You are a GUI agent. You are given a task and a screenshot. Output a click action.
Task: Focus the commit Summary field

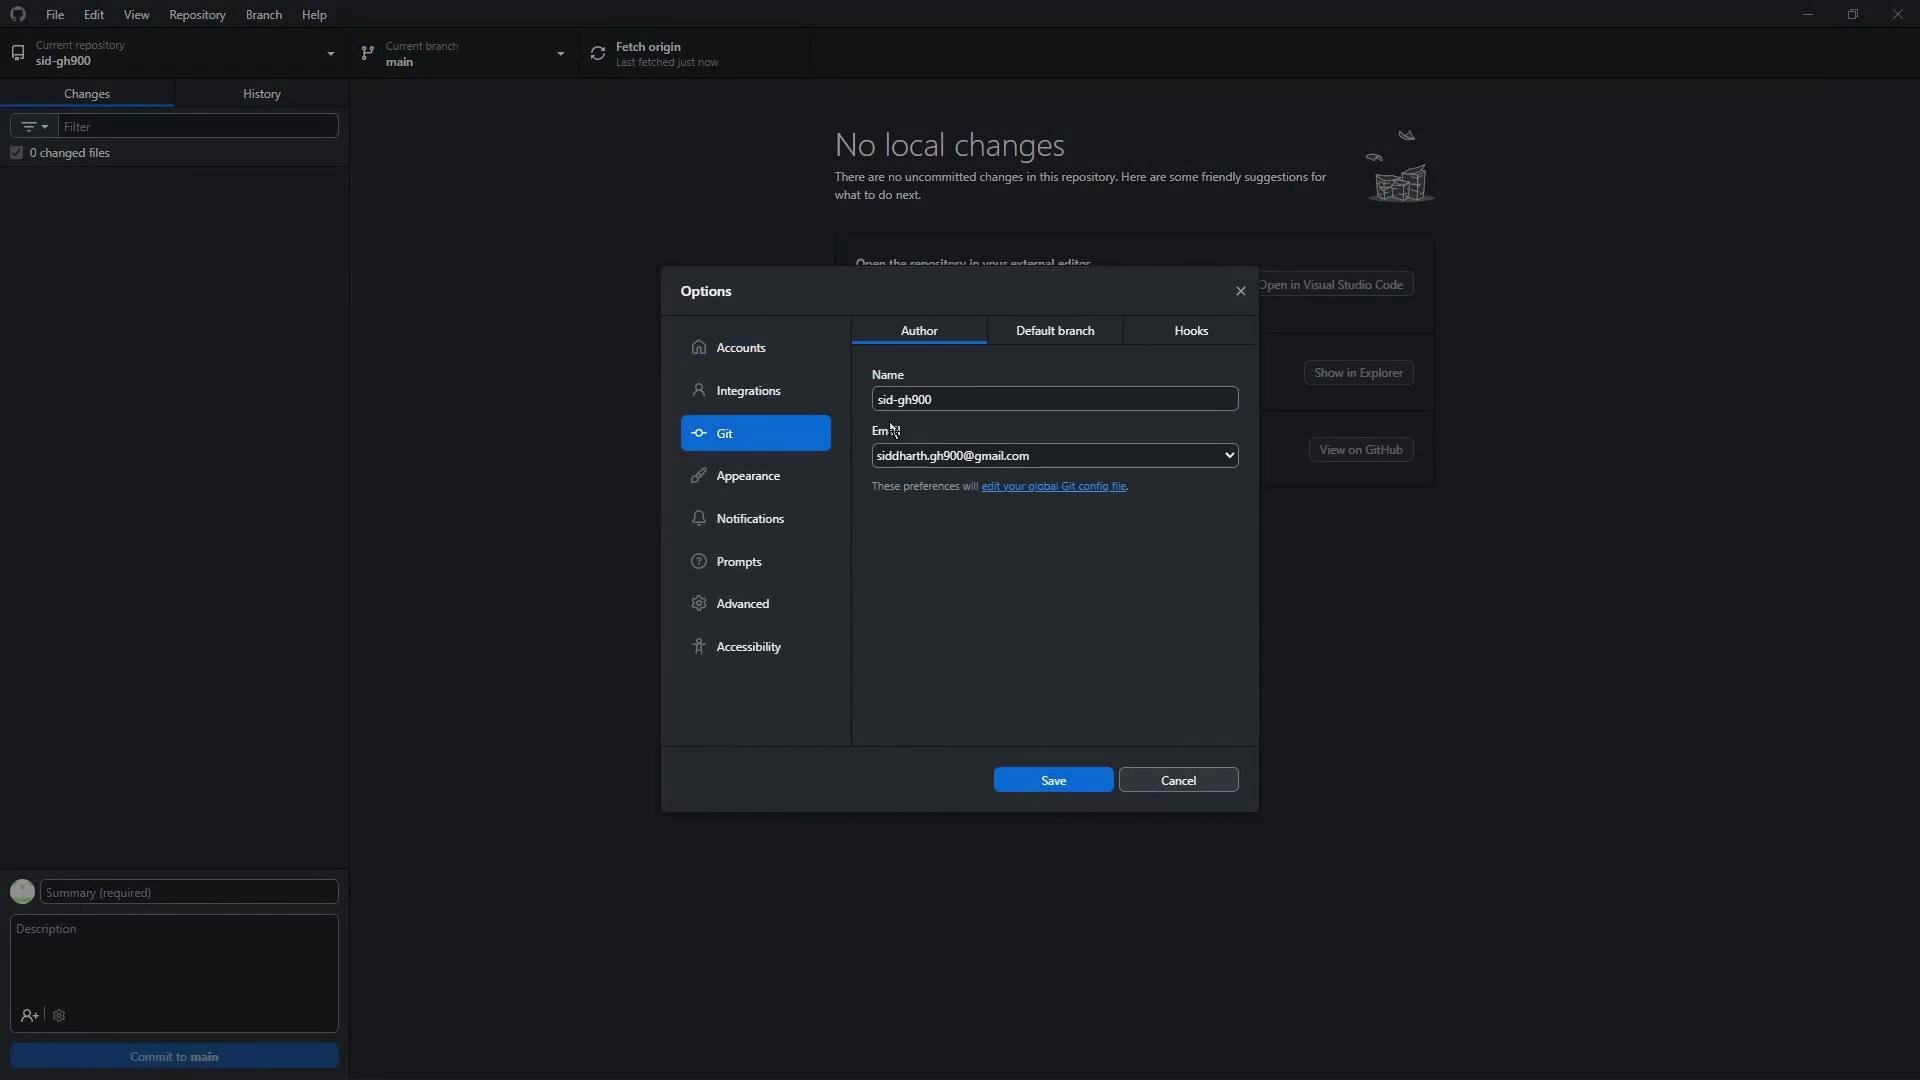[x=189, y=892]
